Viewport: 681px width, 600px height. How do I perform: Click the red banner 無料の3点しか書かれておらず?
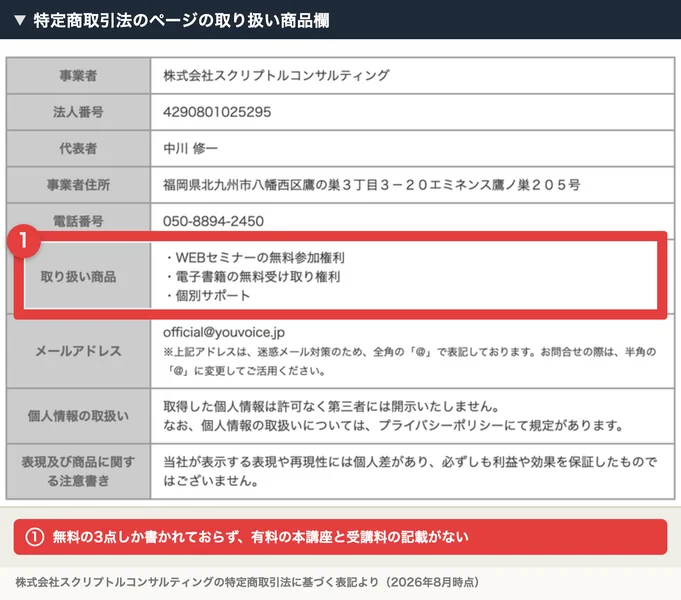pos(340,537)
